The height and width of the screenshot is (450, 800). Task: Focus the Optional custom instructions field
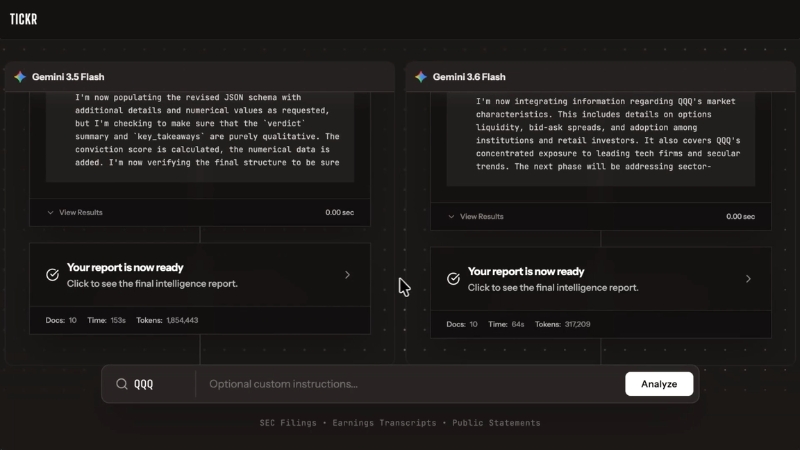point(410,384)
